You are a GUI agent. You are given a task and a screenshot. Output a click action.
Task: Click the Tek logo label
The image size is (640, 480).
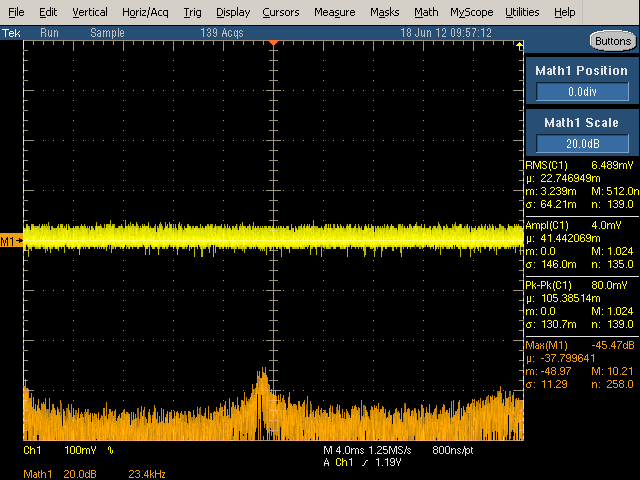coord(11,33)
